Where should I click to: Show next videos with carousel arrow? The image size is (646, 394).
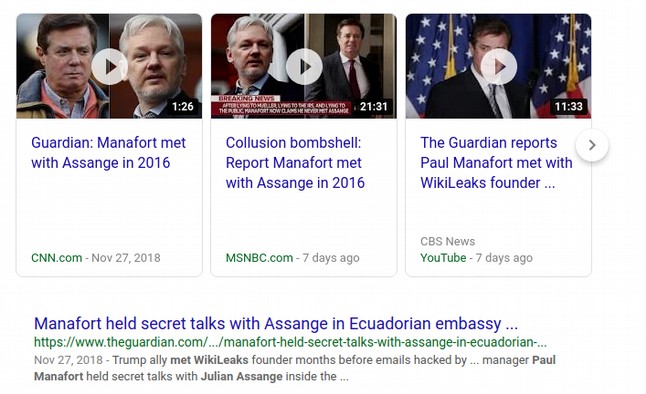point(592,145)
